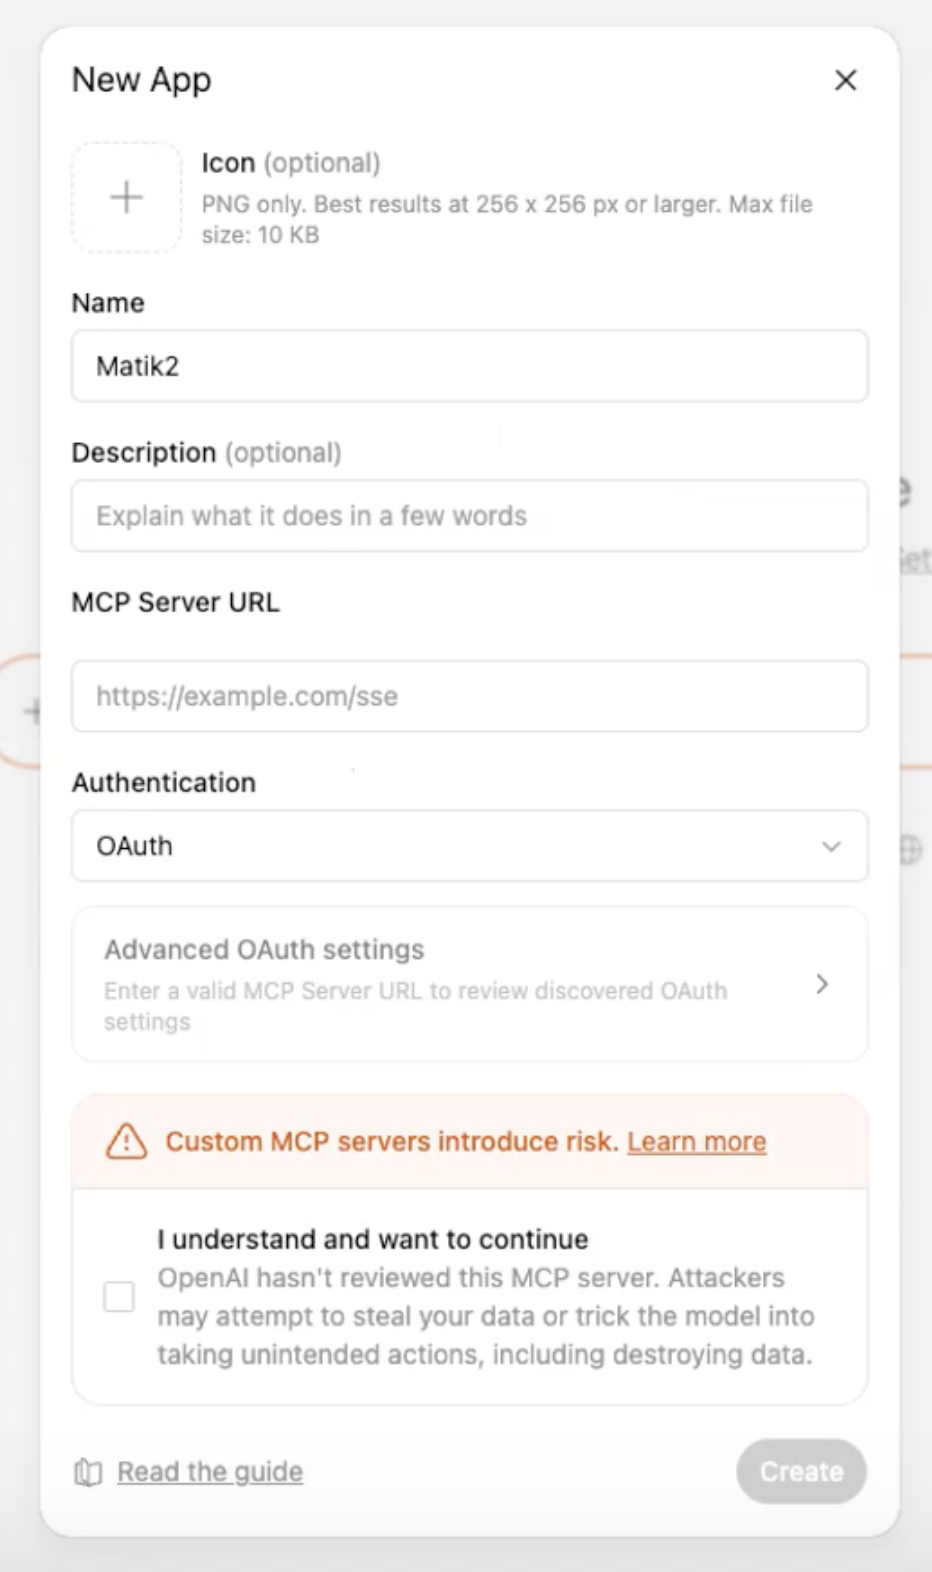Click the warning triangle icon
932x1572 pixels.
coord(126,1141)
